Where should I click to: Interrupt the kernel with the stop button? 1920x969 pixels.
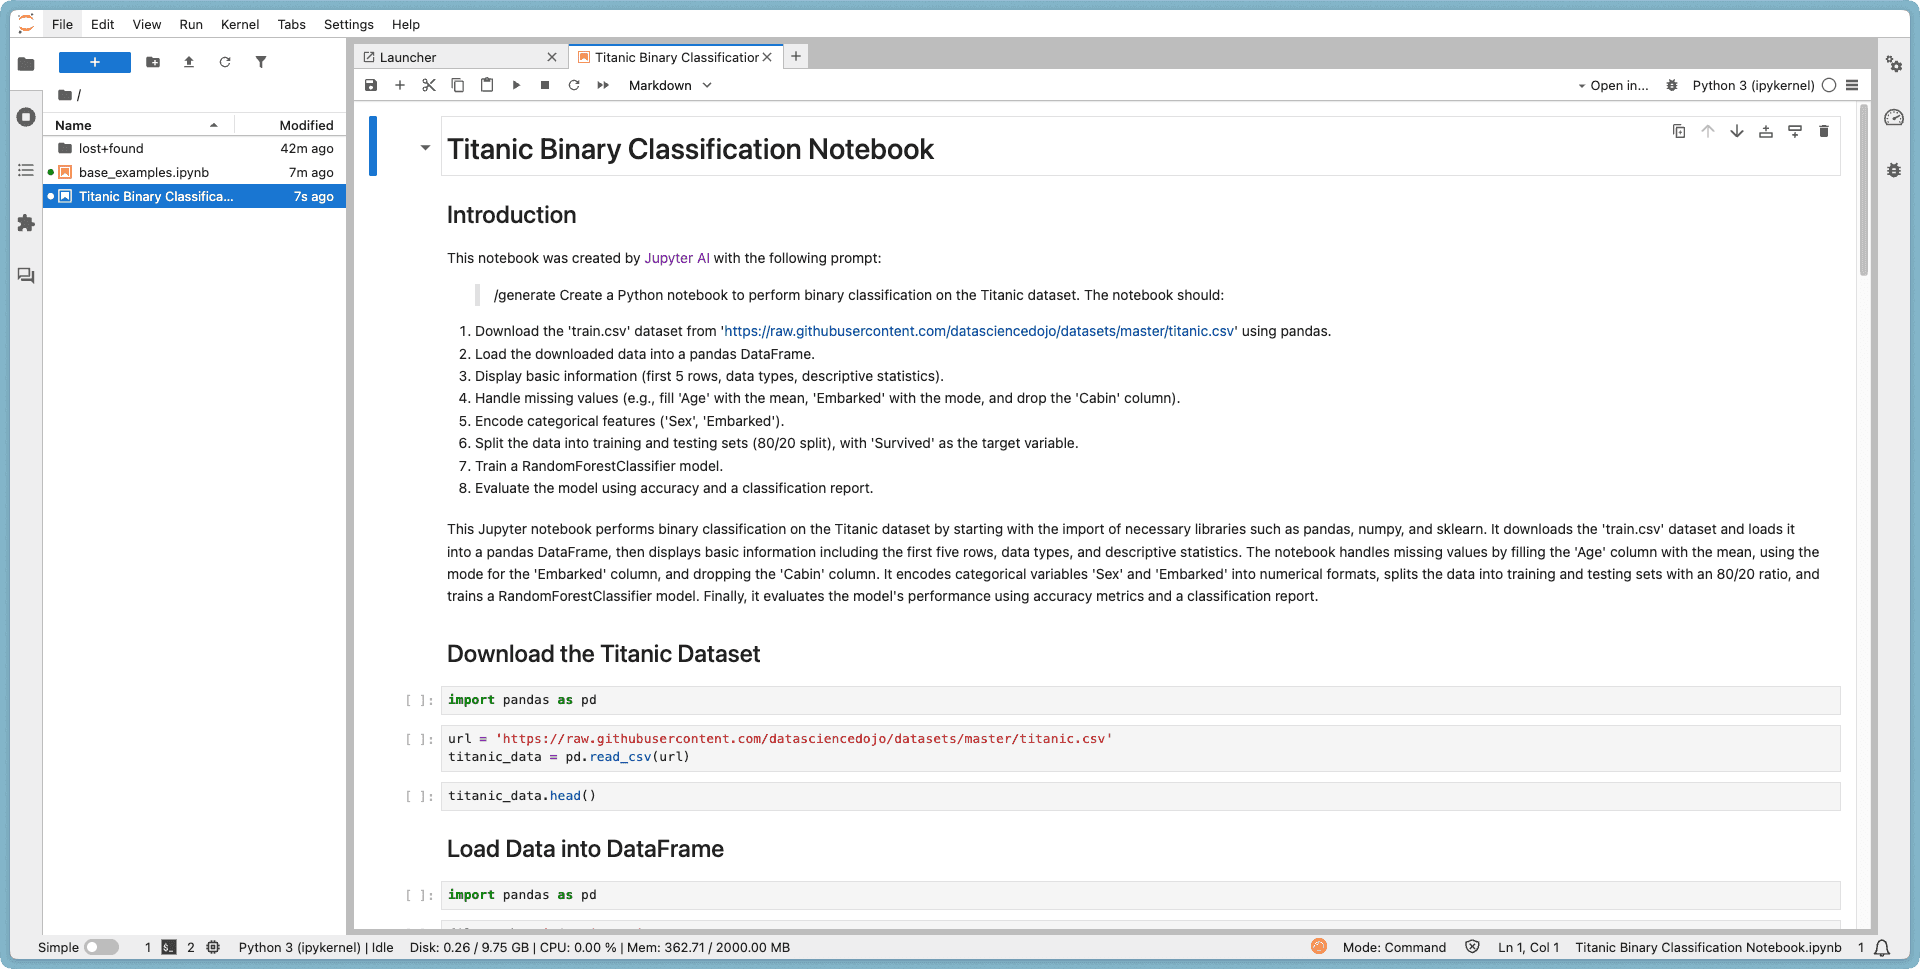[545, 85]
